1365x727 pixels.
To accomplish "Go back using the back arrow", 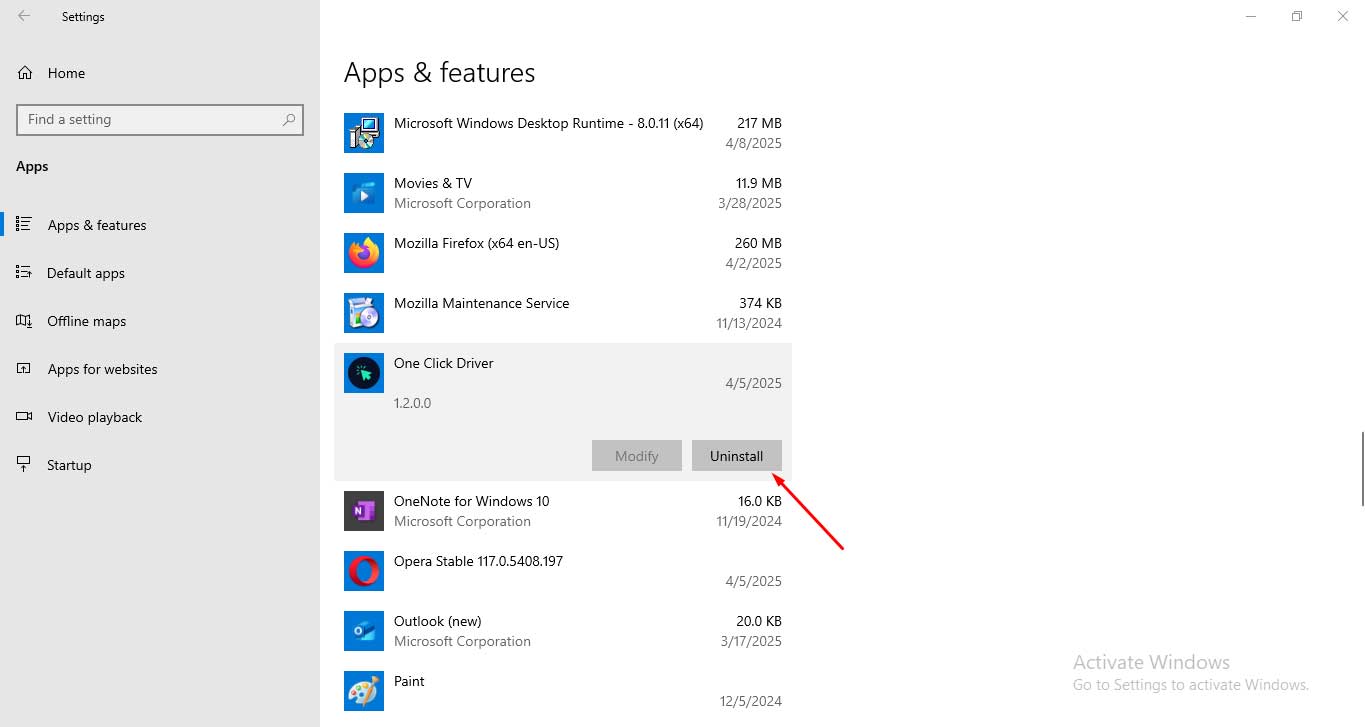I will click(24, 16).
